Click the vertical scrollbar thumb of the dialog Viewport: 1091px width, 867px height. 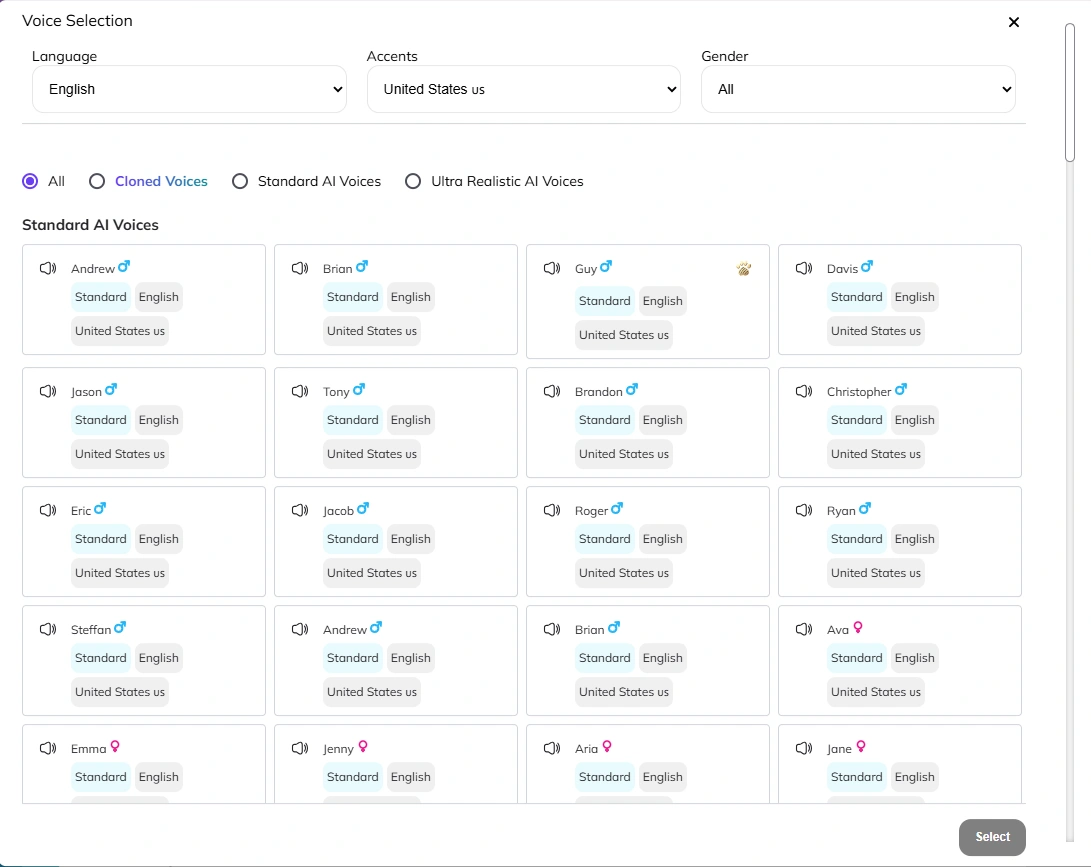pyautogui.click(x=1070, y=93)
